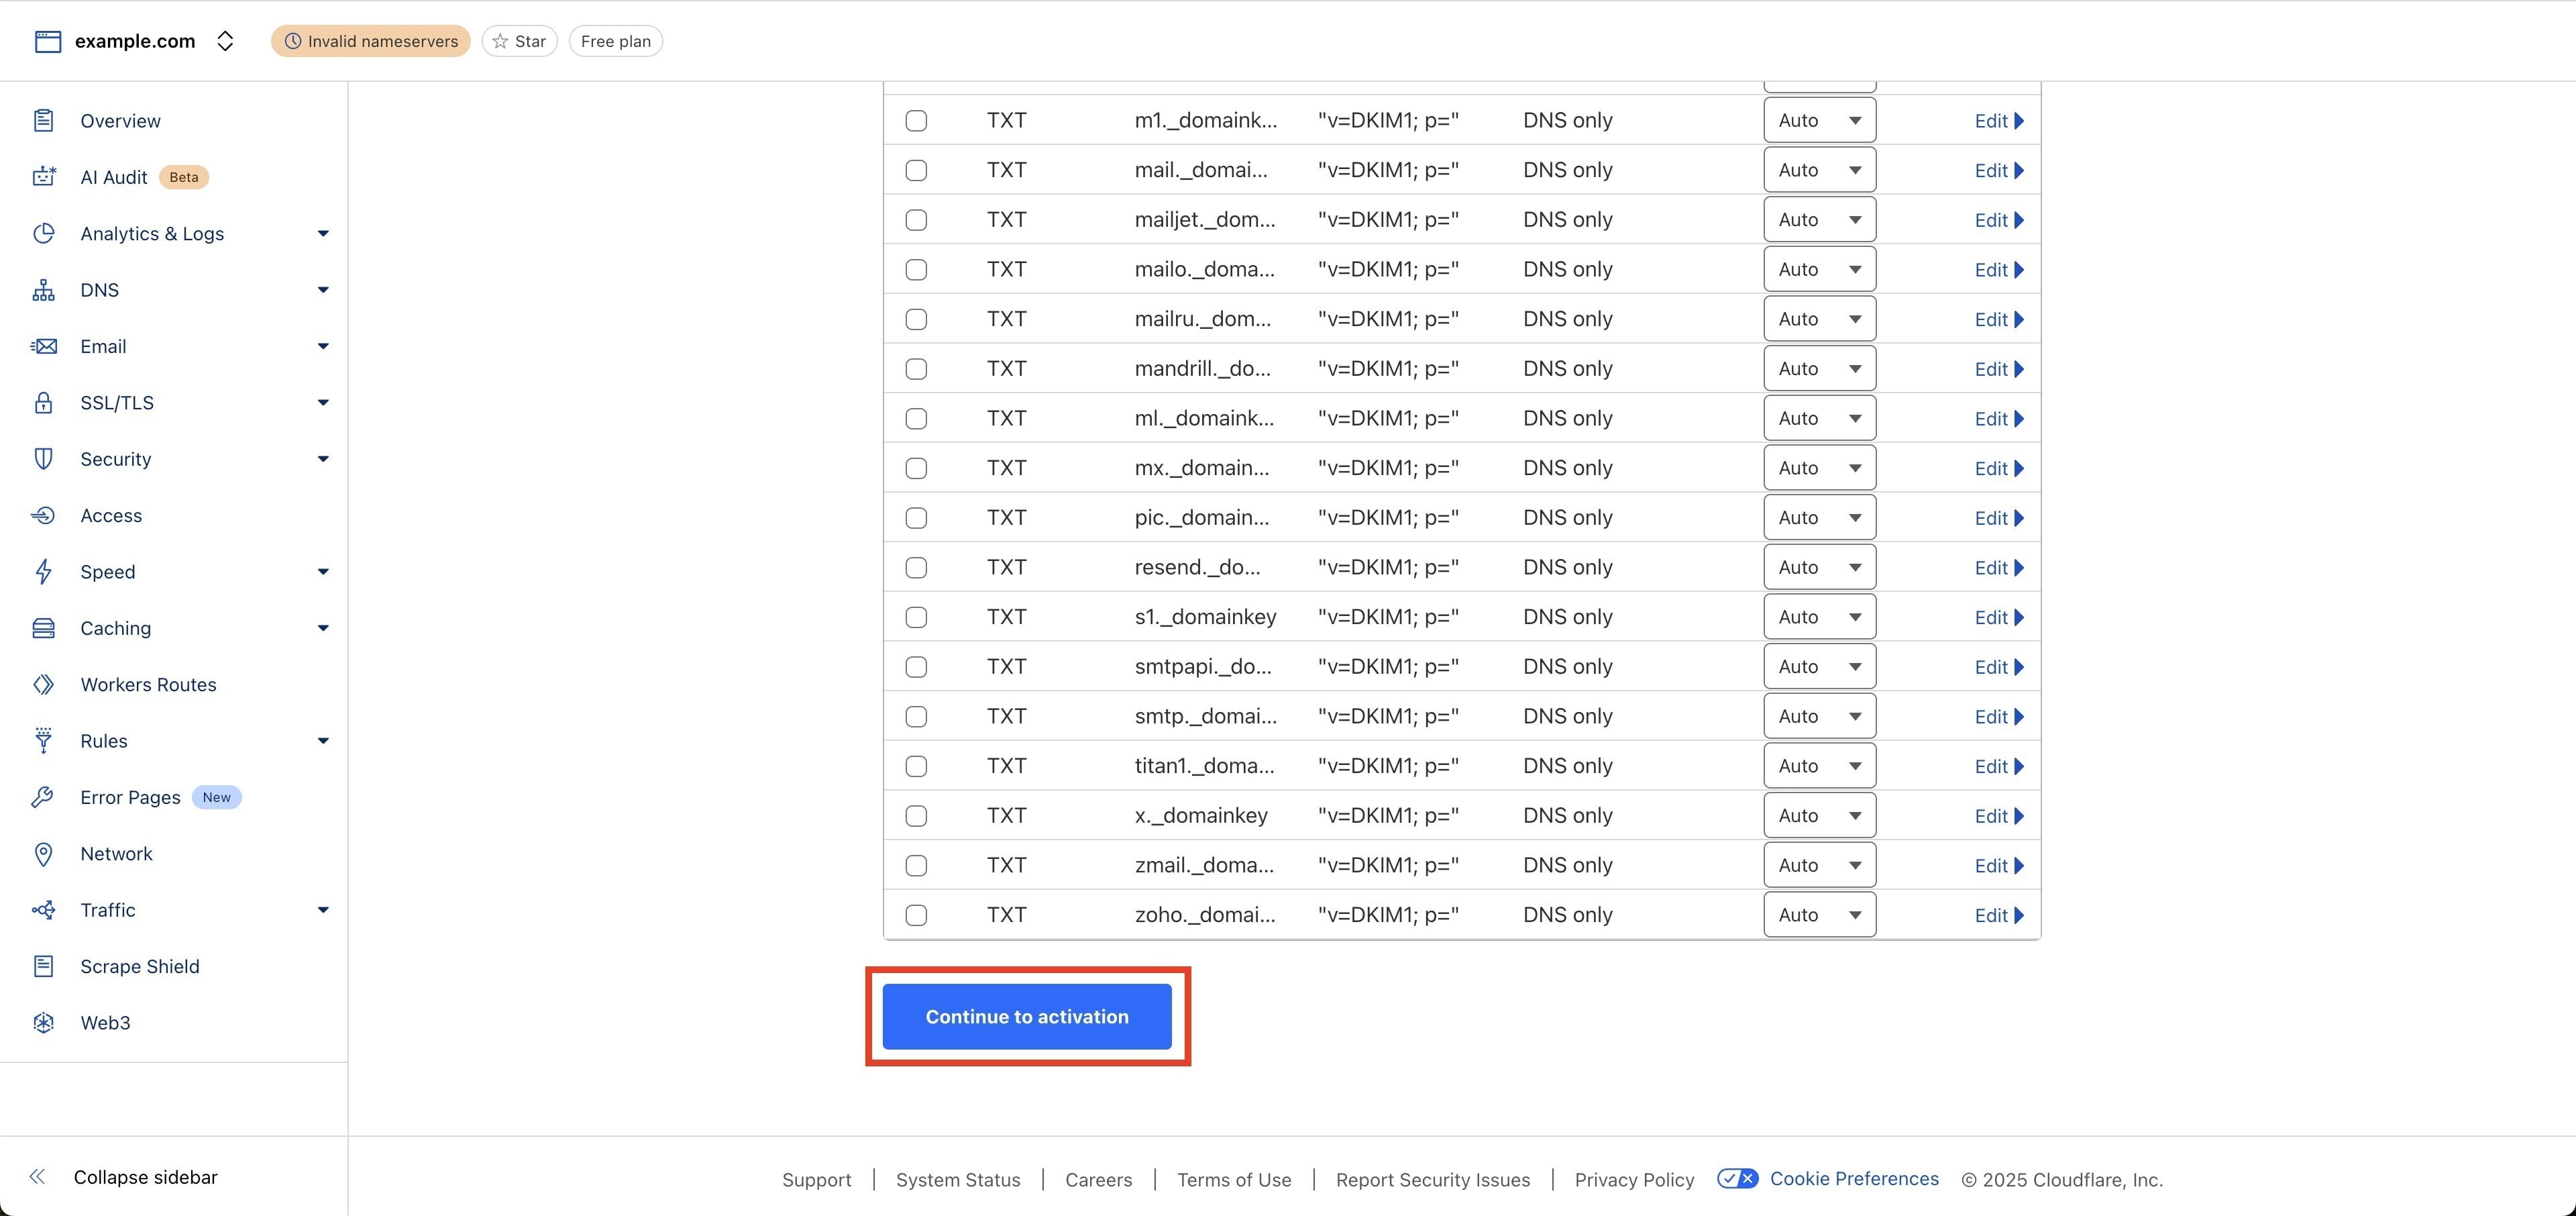Image resolution: width=2576 pixels, height=1216 pixels.
Task: Click the Overview clipboard icon
Action: click(x=43, y=120)
